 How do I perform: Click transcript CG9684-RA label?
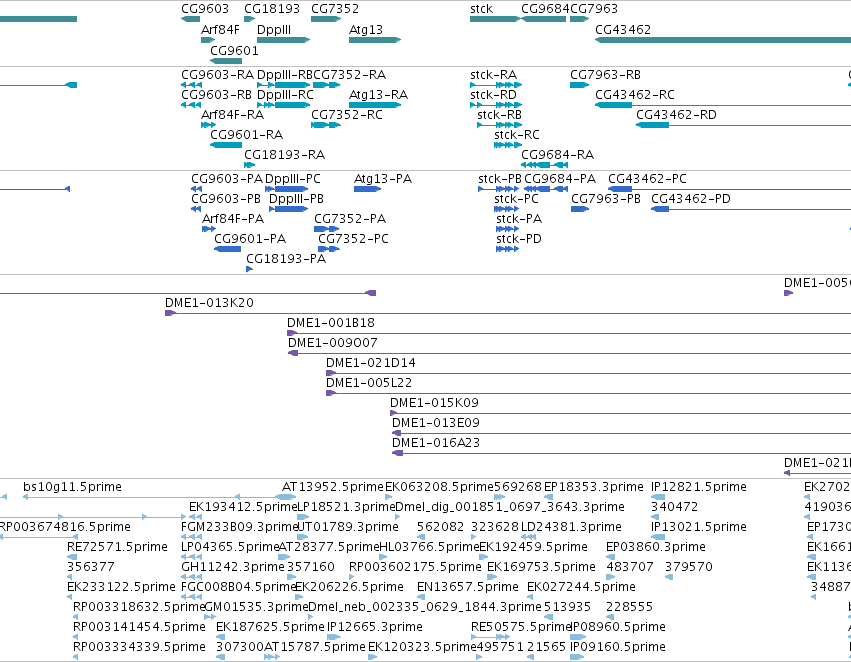click(x=557, y=155)
